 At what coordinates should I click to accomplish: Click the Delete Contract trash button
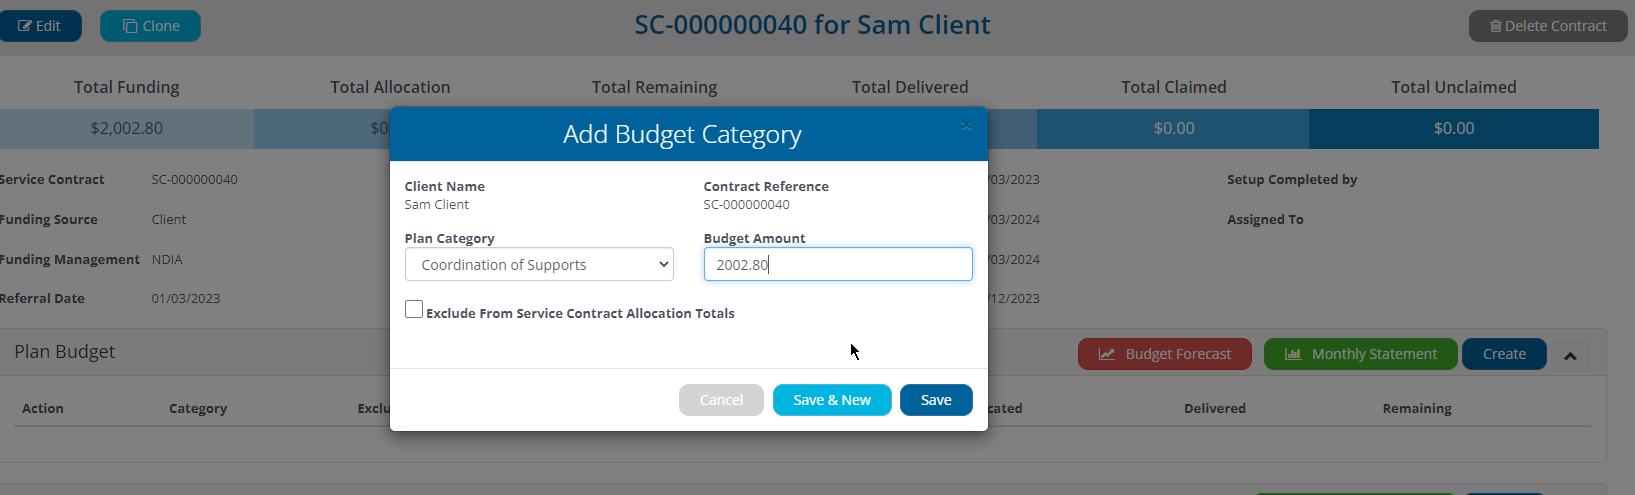[1547, 26]
